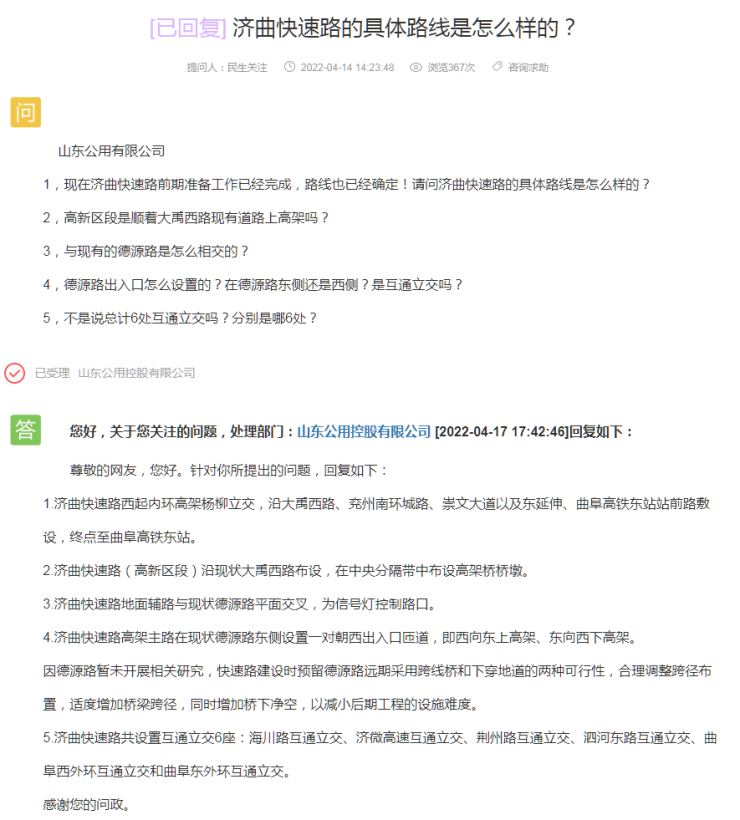Click the line 因德源路暂未开展相关研究
This screenshot has width=740, height=820.
point(377,671)
